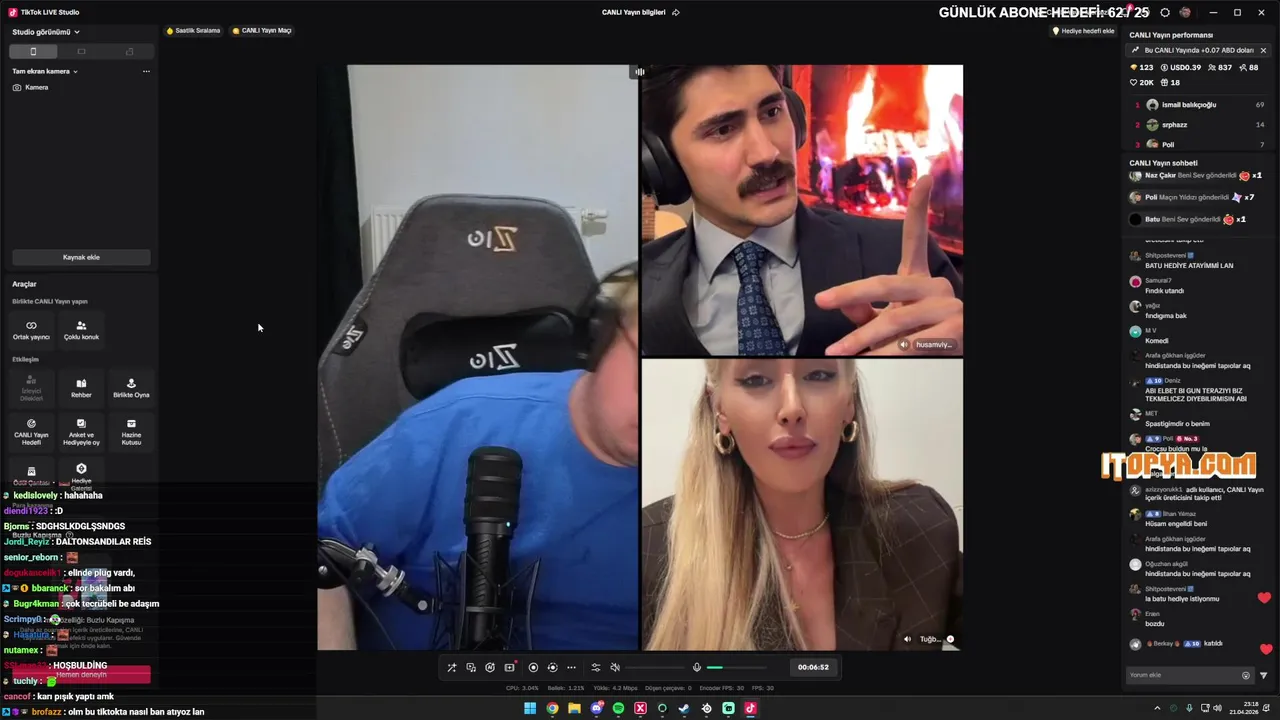Click the dashed-circle clip capture icon

pos(552,667)
